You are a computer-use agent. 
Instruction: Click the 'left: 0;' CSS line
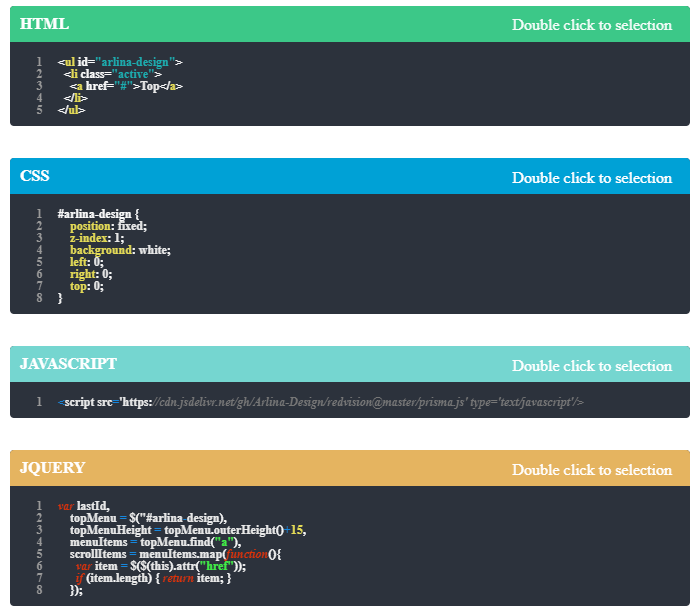pos(87,262)
